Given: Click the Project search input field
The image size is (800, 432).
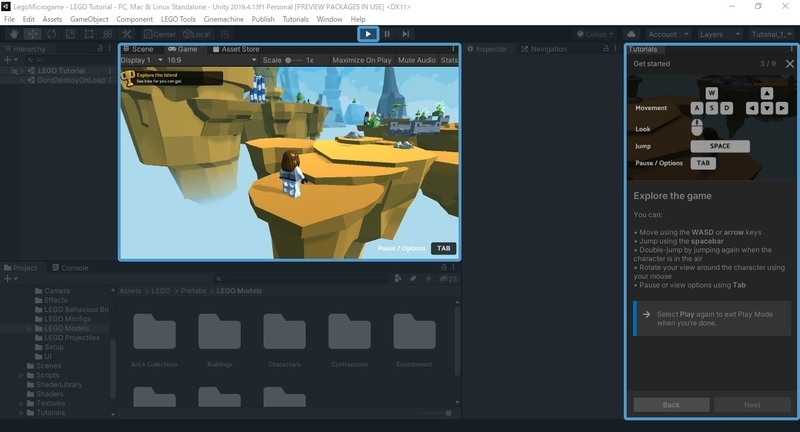Looking at the screenshot, I should (301, 278).
